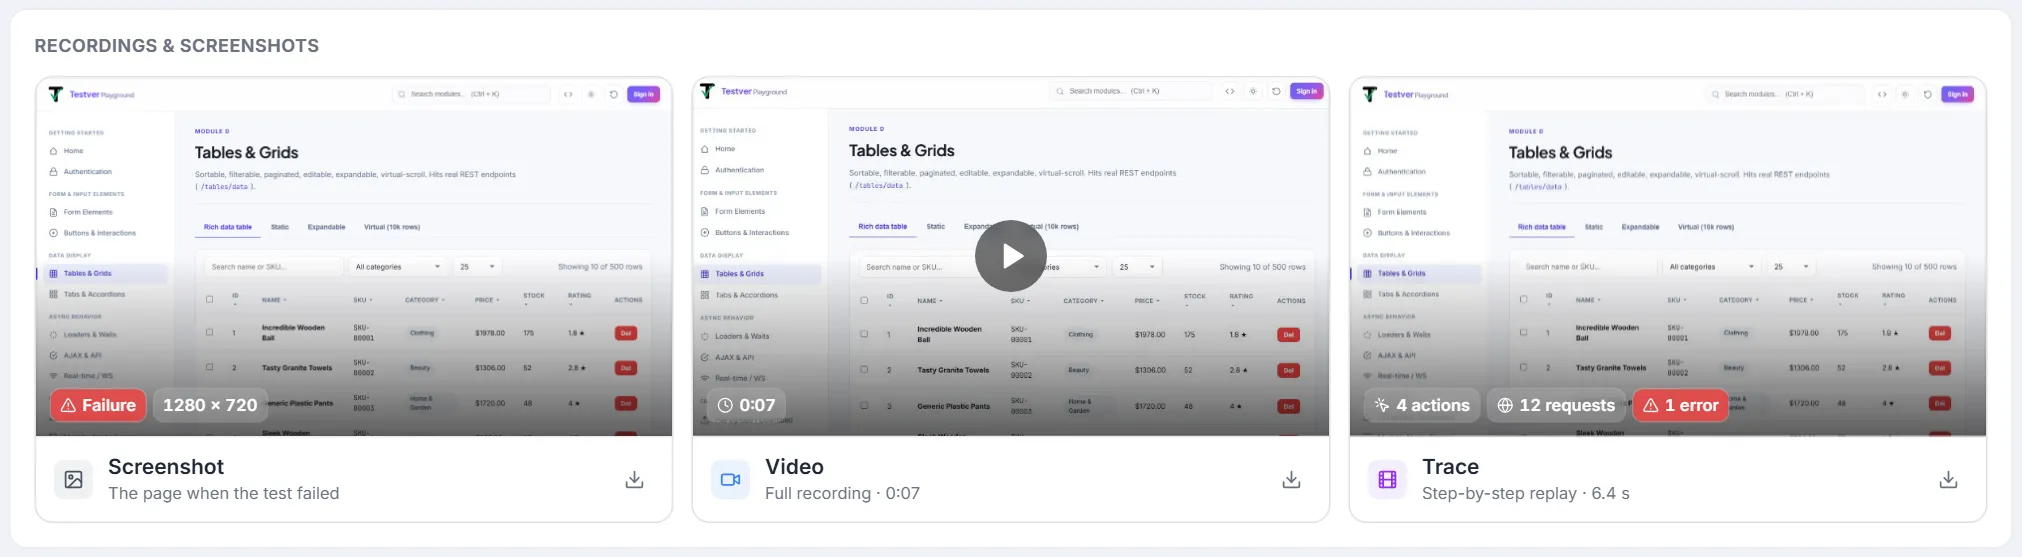Open the failure screenshot thumbnail
2022x557 pixels.
pos(354,257)
